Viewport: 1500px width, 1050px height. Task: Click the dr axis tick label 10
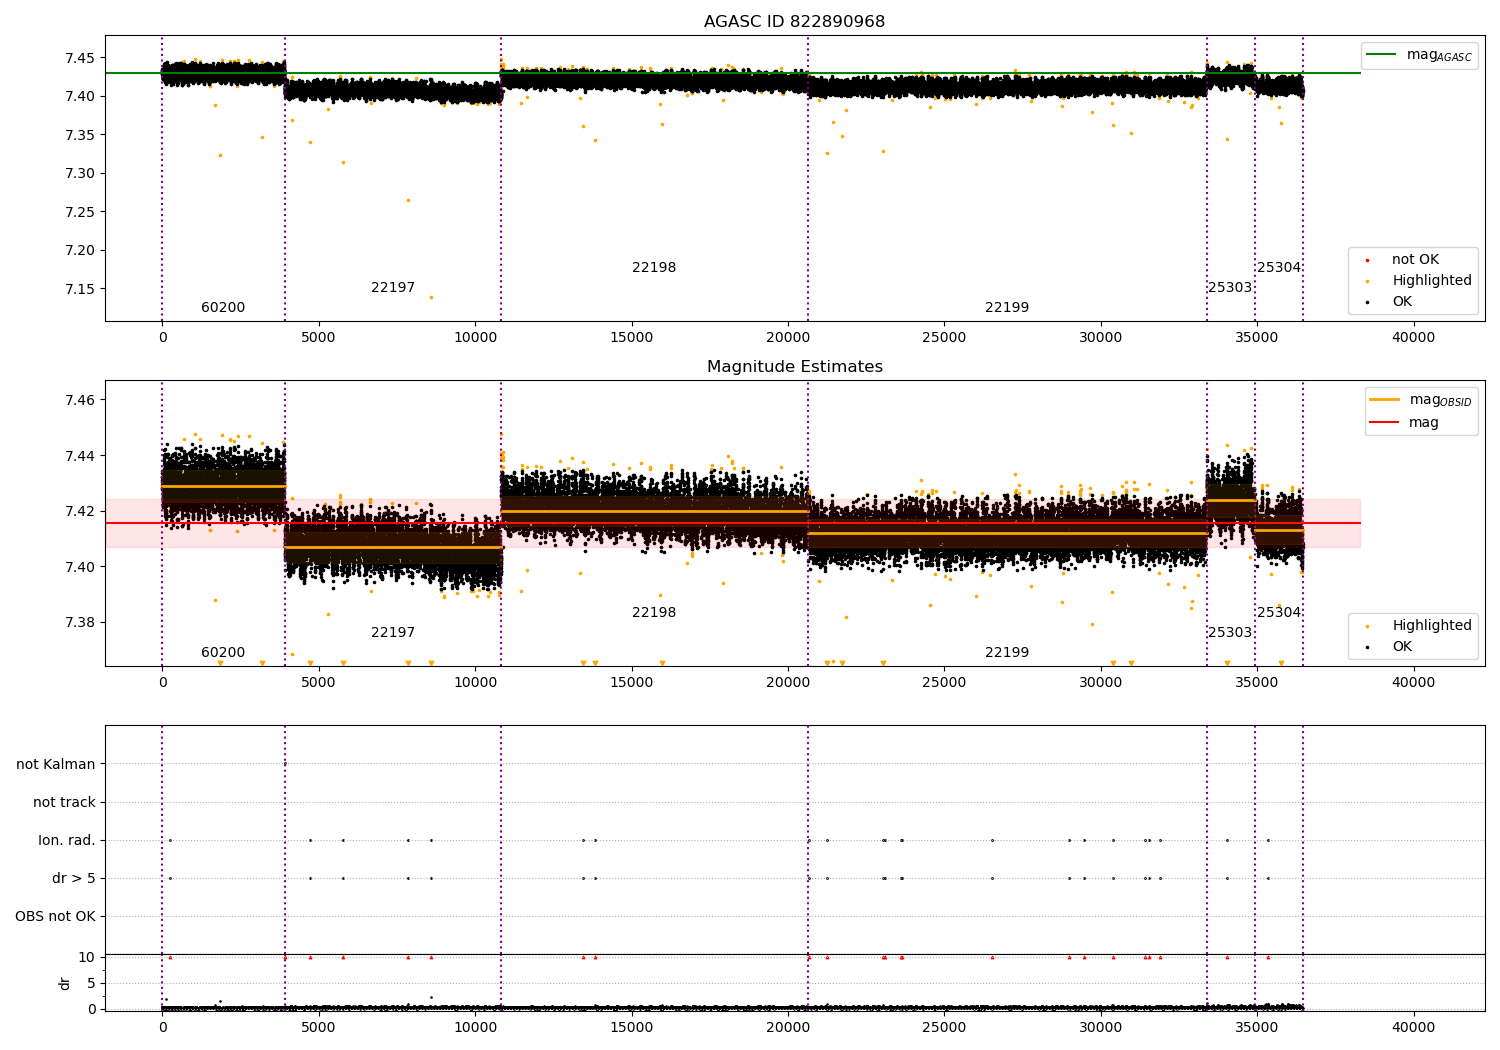[87, 958]
